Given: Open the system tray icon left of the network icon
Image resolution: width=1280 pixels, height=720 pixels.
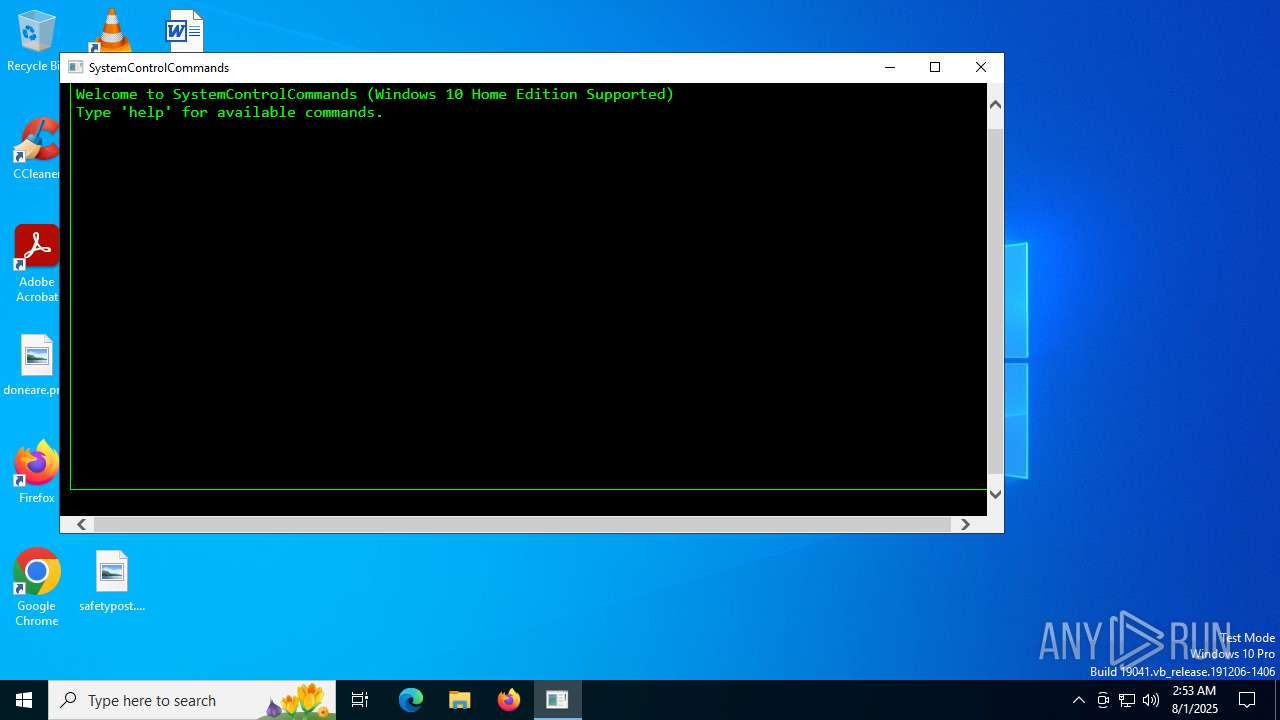Looking at the screenshot, I should (x=1103, y=700).
